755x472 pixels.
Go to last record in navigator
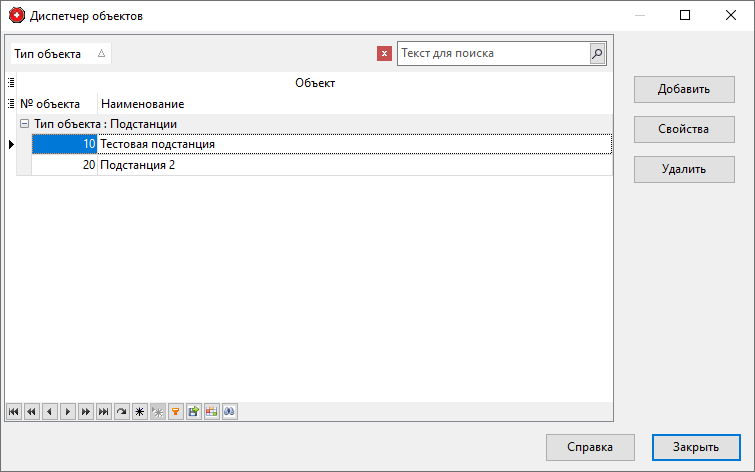pos(104,412)
